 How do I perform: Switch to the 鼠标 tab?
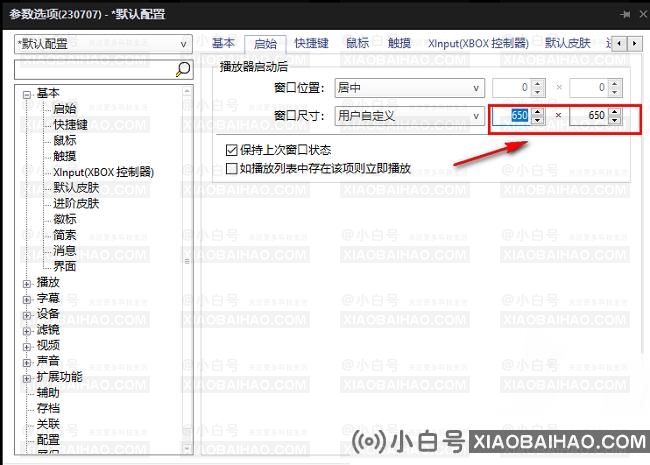[x=357, y=43]
